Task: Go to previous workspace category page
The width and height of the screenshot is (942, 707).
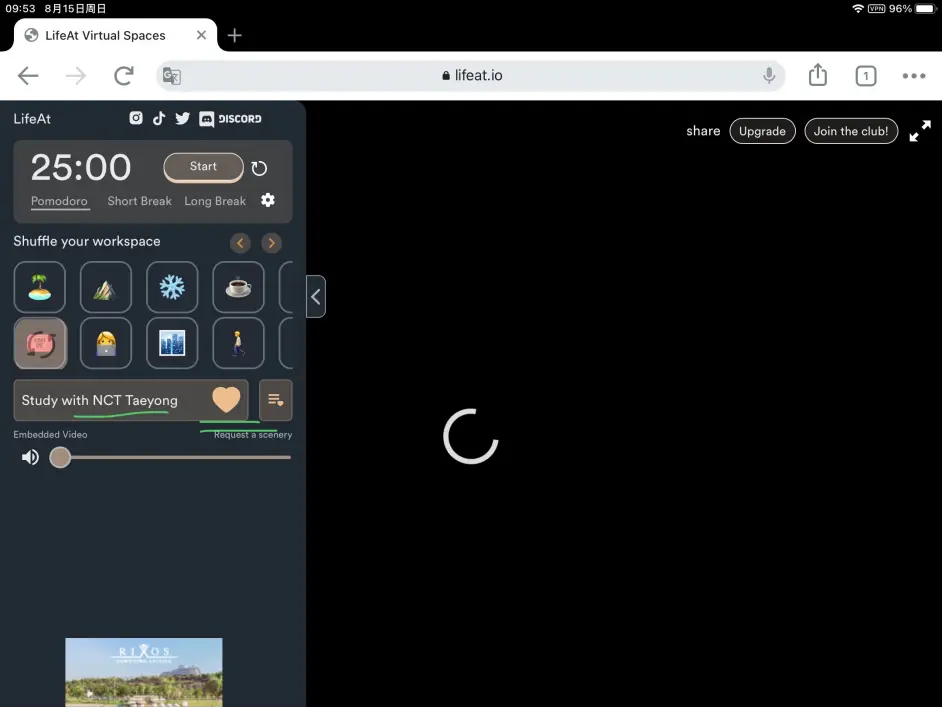Action: (240, 243)
